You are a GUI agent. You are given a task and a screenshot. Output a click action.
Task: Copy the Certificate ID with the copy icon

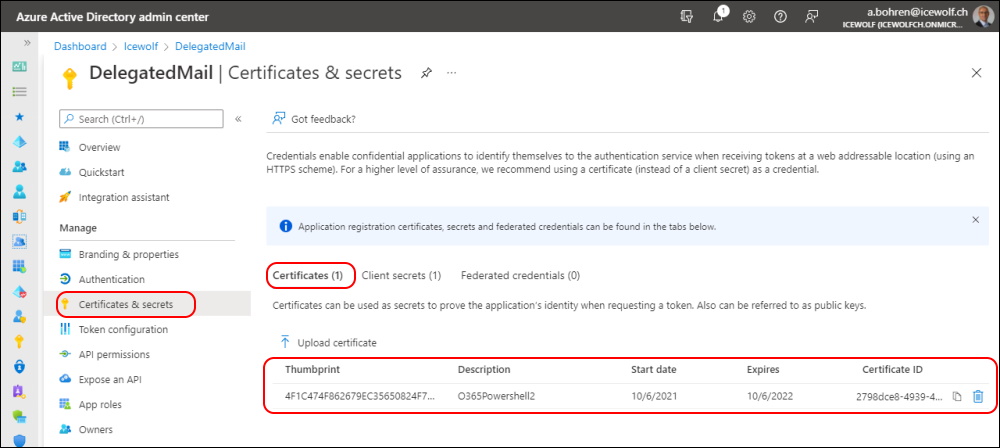[x=957, y=396]
